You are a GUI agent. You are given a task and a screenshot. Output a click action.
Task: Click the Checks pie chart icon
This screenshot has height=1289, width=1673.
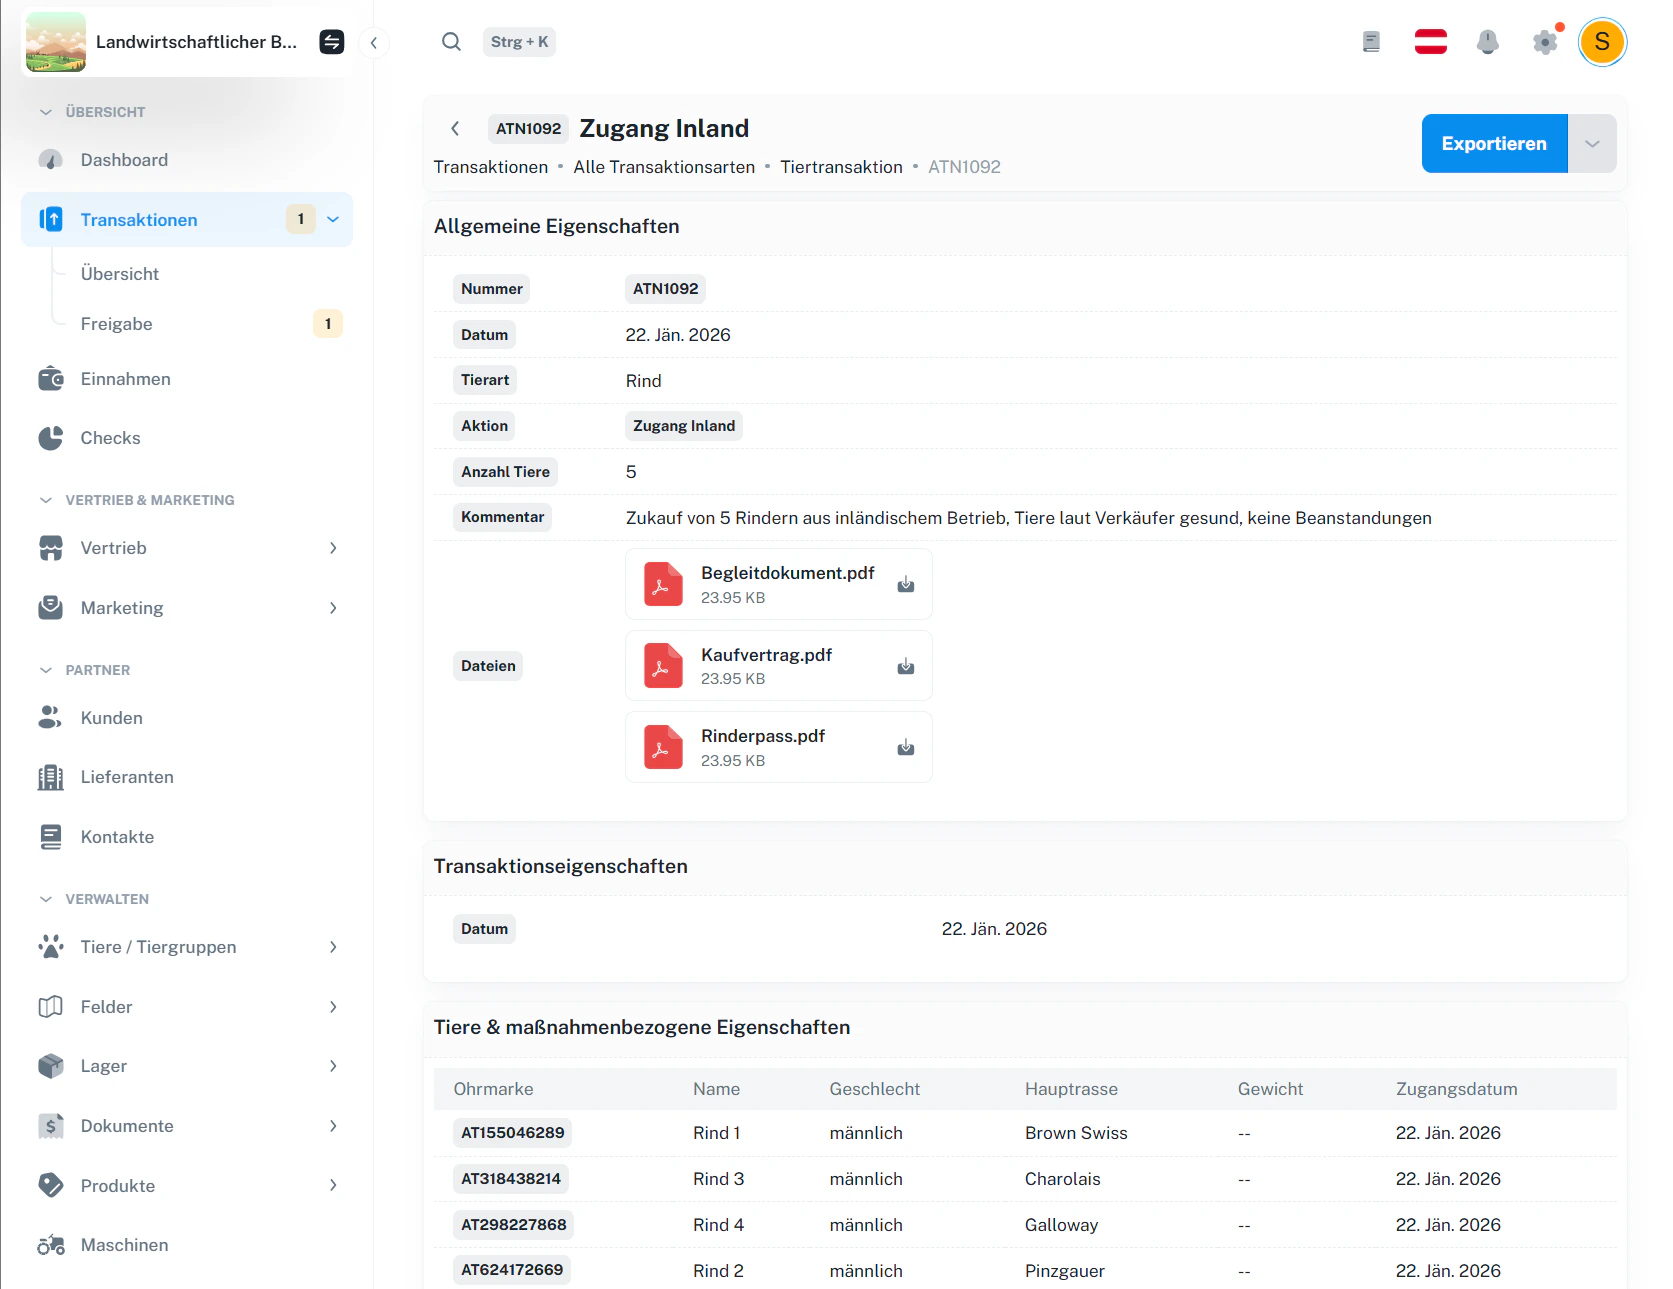50,438
